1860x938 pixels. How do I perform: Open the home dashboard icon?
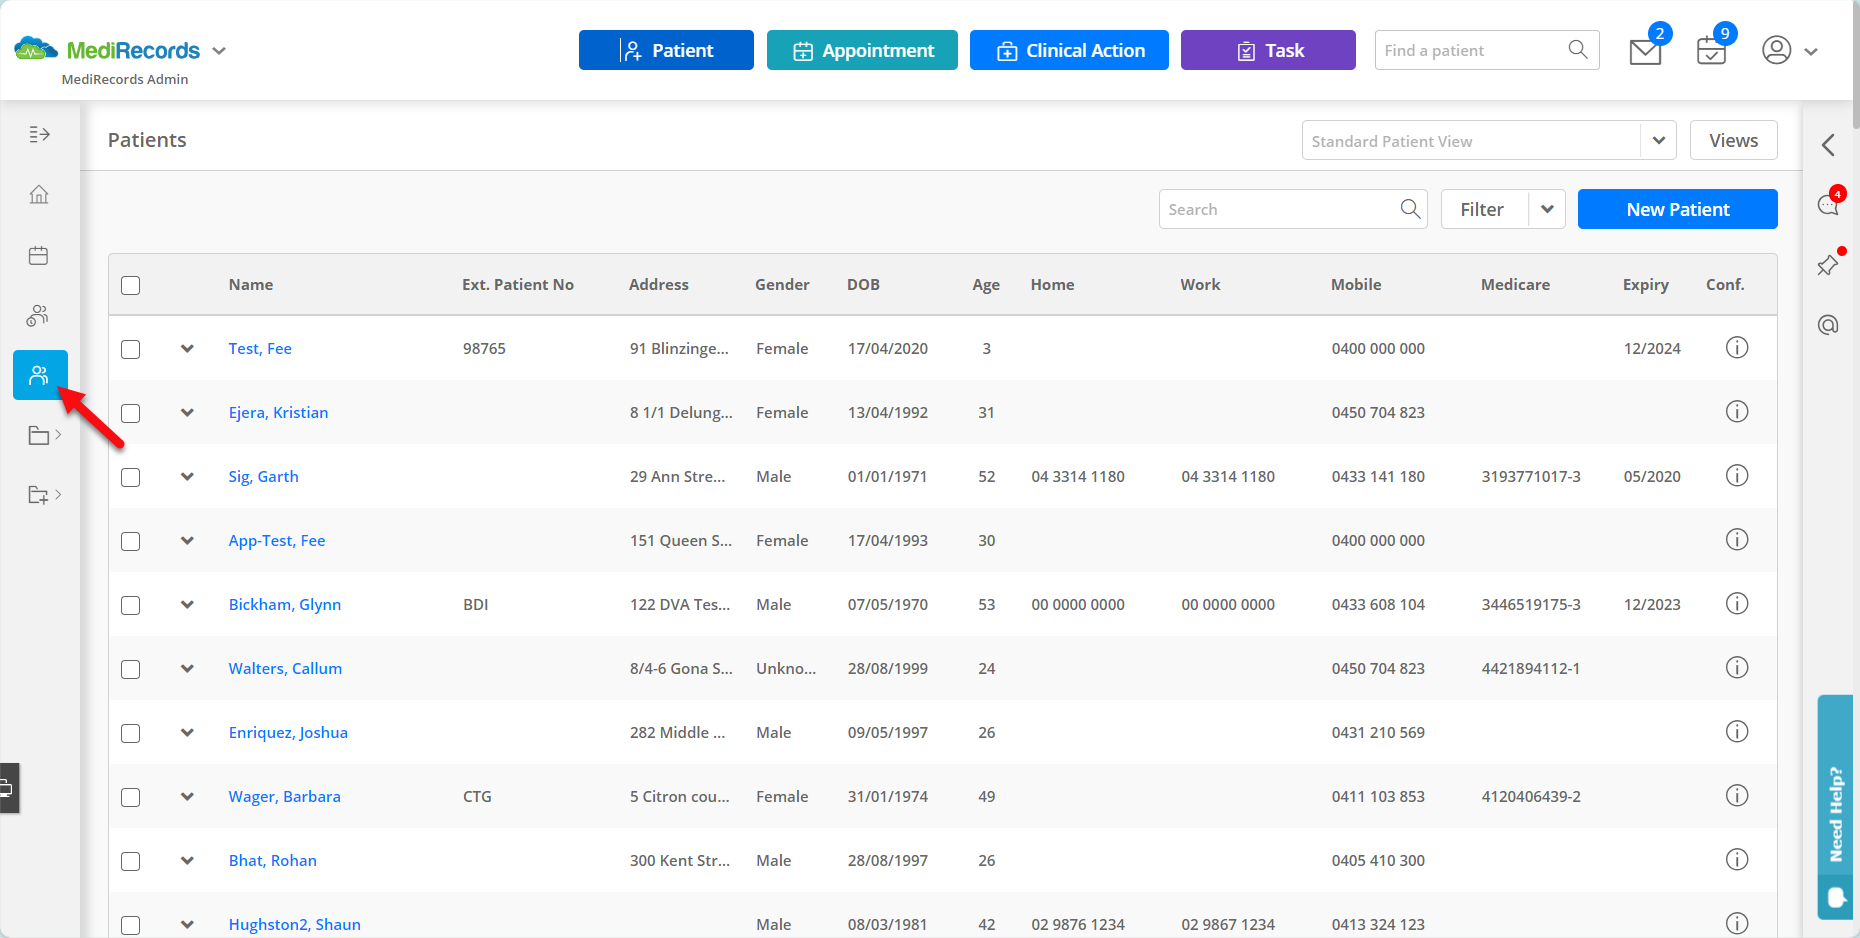pyautogui.click(x=39, y=194)
